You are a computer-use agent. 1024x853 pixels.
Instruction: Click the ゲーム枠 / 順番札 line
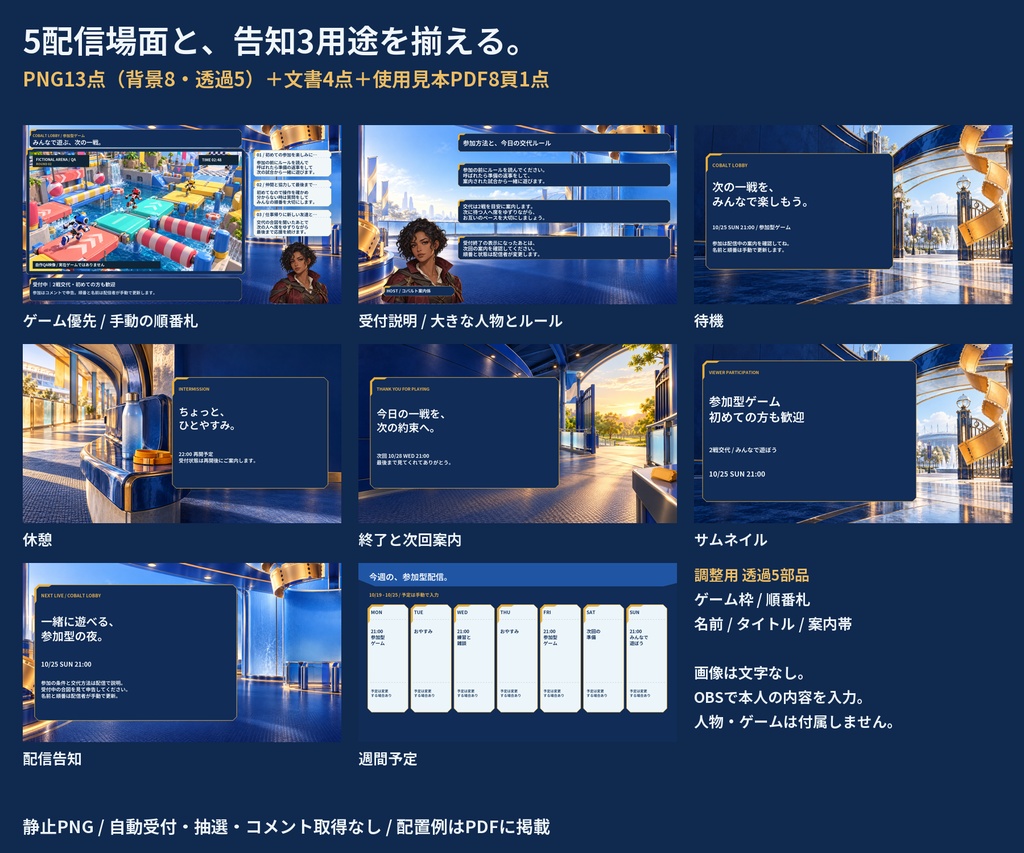(x=752, y=600)
